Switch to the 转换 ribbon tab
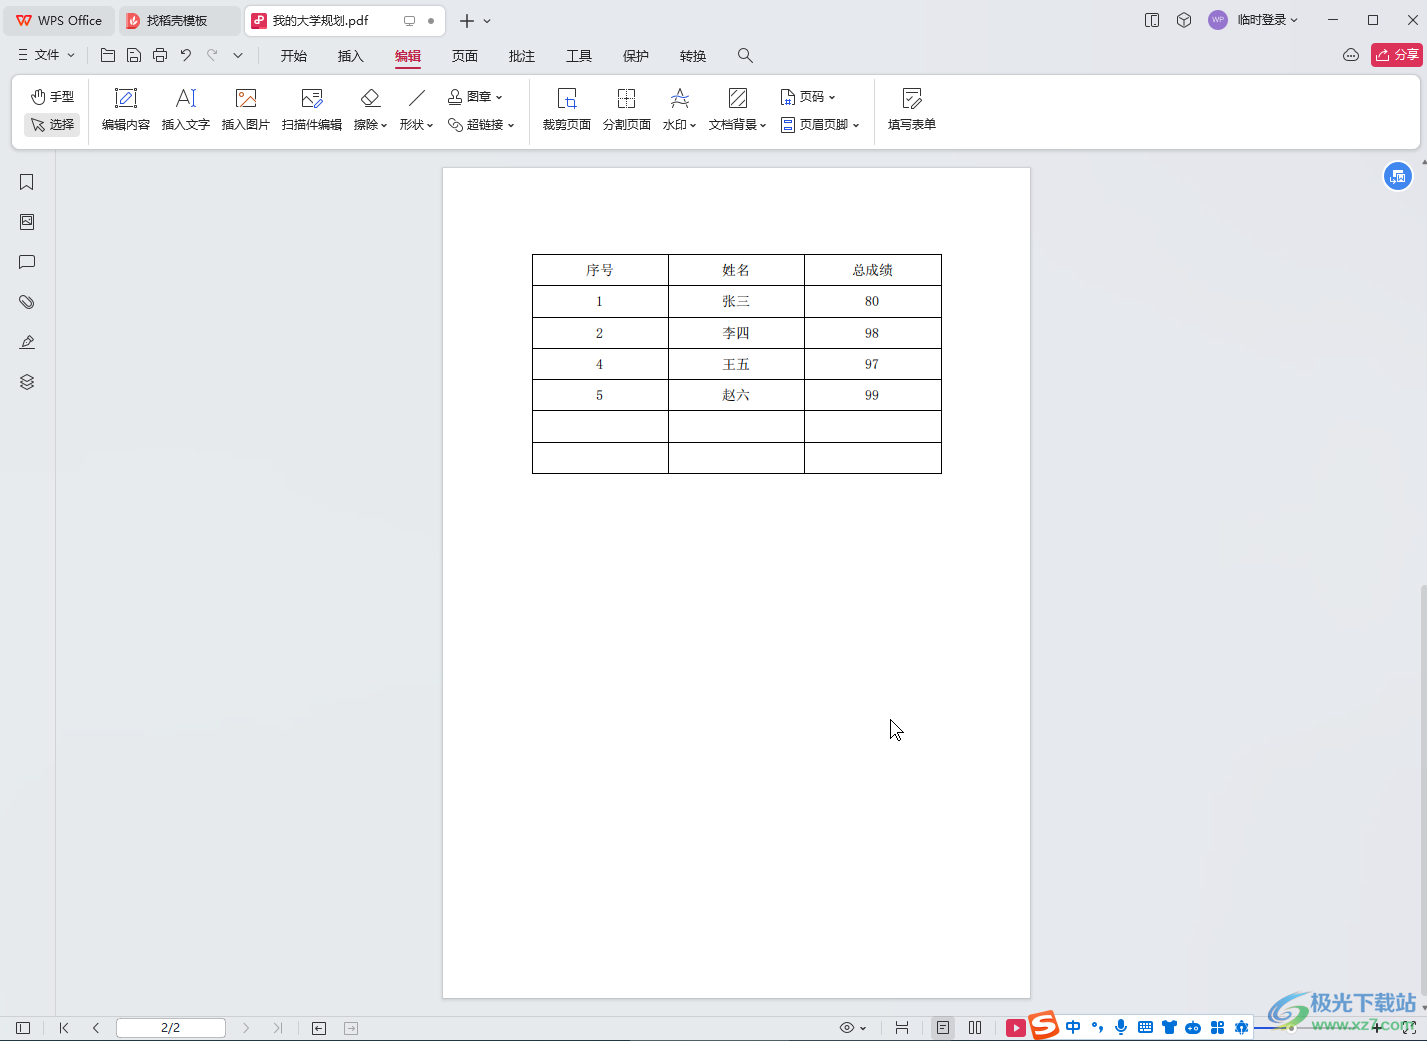Image resolution: width=1427 pixels, height=1041 pixels. click(693, 56)
